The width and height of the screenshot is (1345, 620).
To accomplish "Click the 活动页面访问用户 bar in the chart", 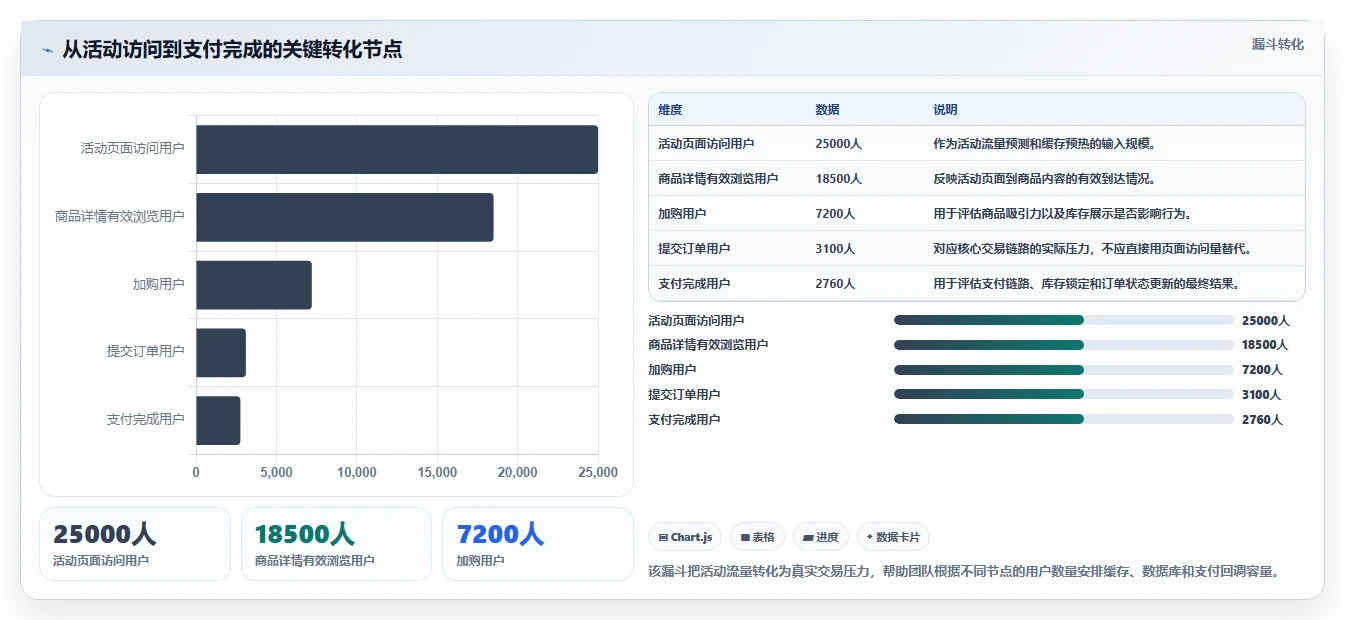I will pos(397,149).
